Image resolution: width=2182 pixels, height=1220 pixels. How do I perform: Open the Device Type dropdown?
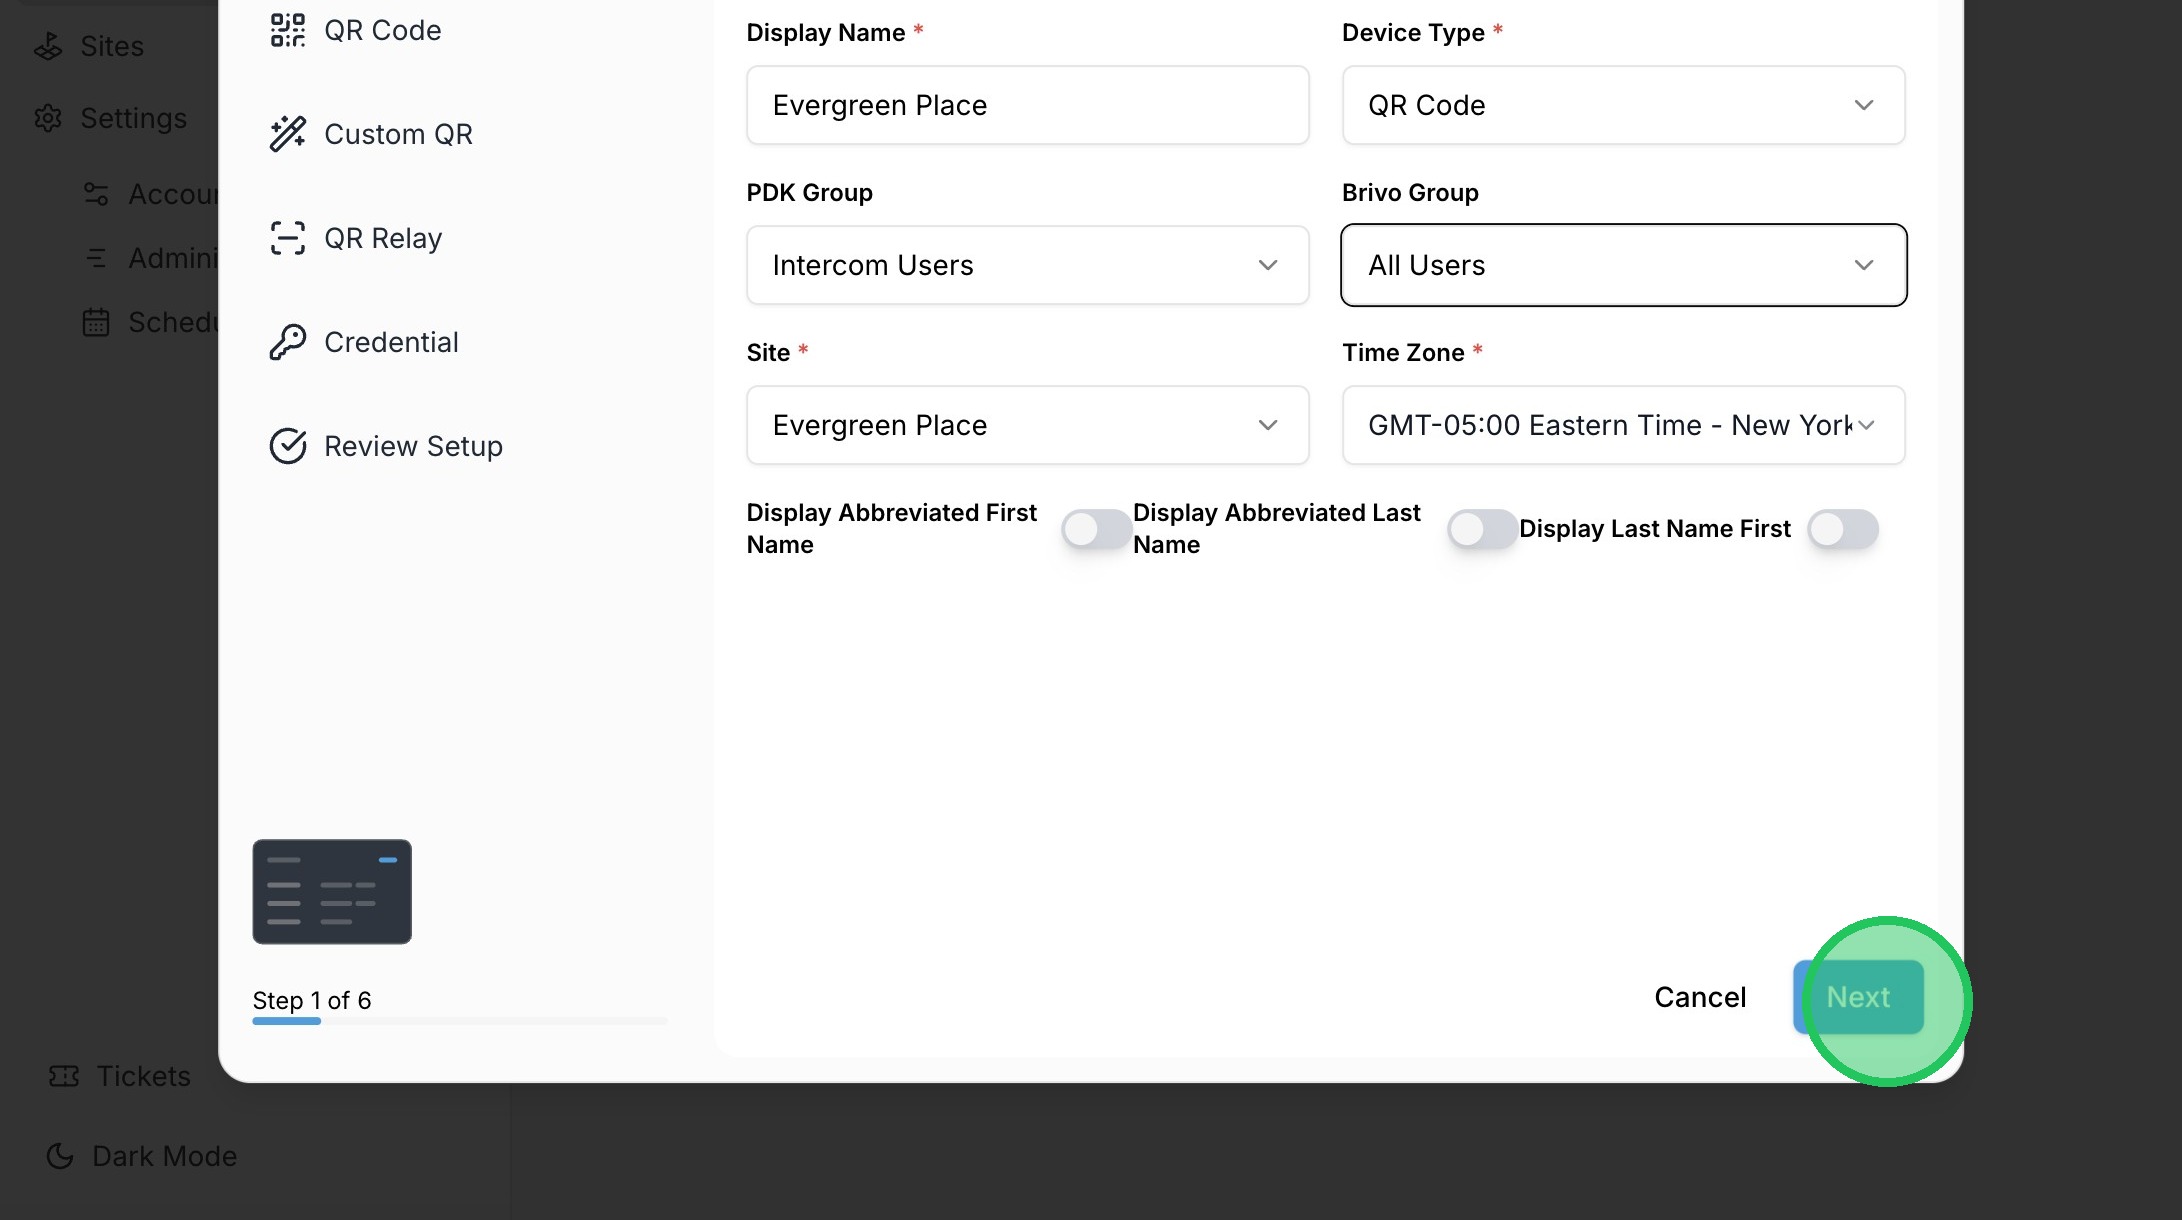(x=1622, y=105)
